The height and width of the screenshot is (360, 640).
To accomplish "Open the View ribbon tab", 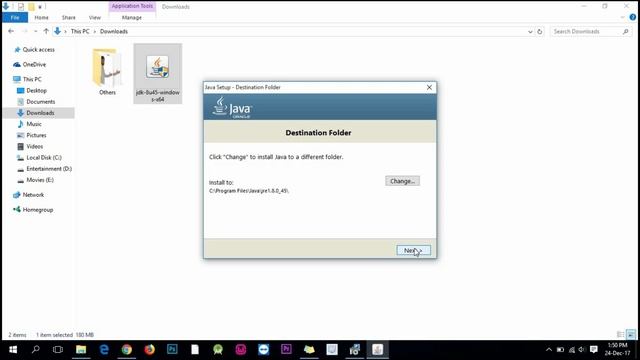I will tap(95, 18).
